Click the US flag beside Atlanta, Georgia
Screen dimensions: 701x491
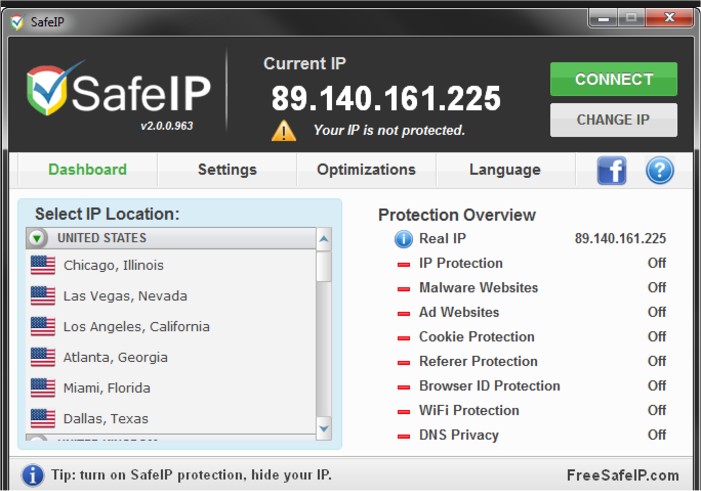43,357
